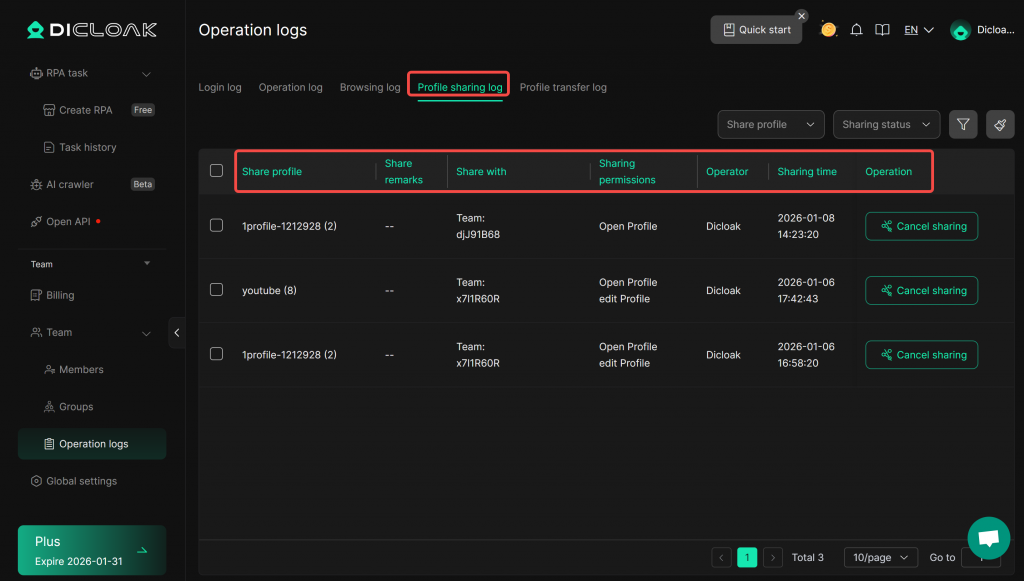
Task: Open the live chat bubble
Action: pyautogui.click(x=988, y=538)
